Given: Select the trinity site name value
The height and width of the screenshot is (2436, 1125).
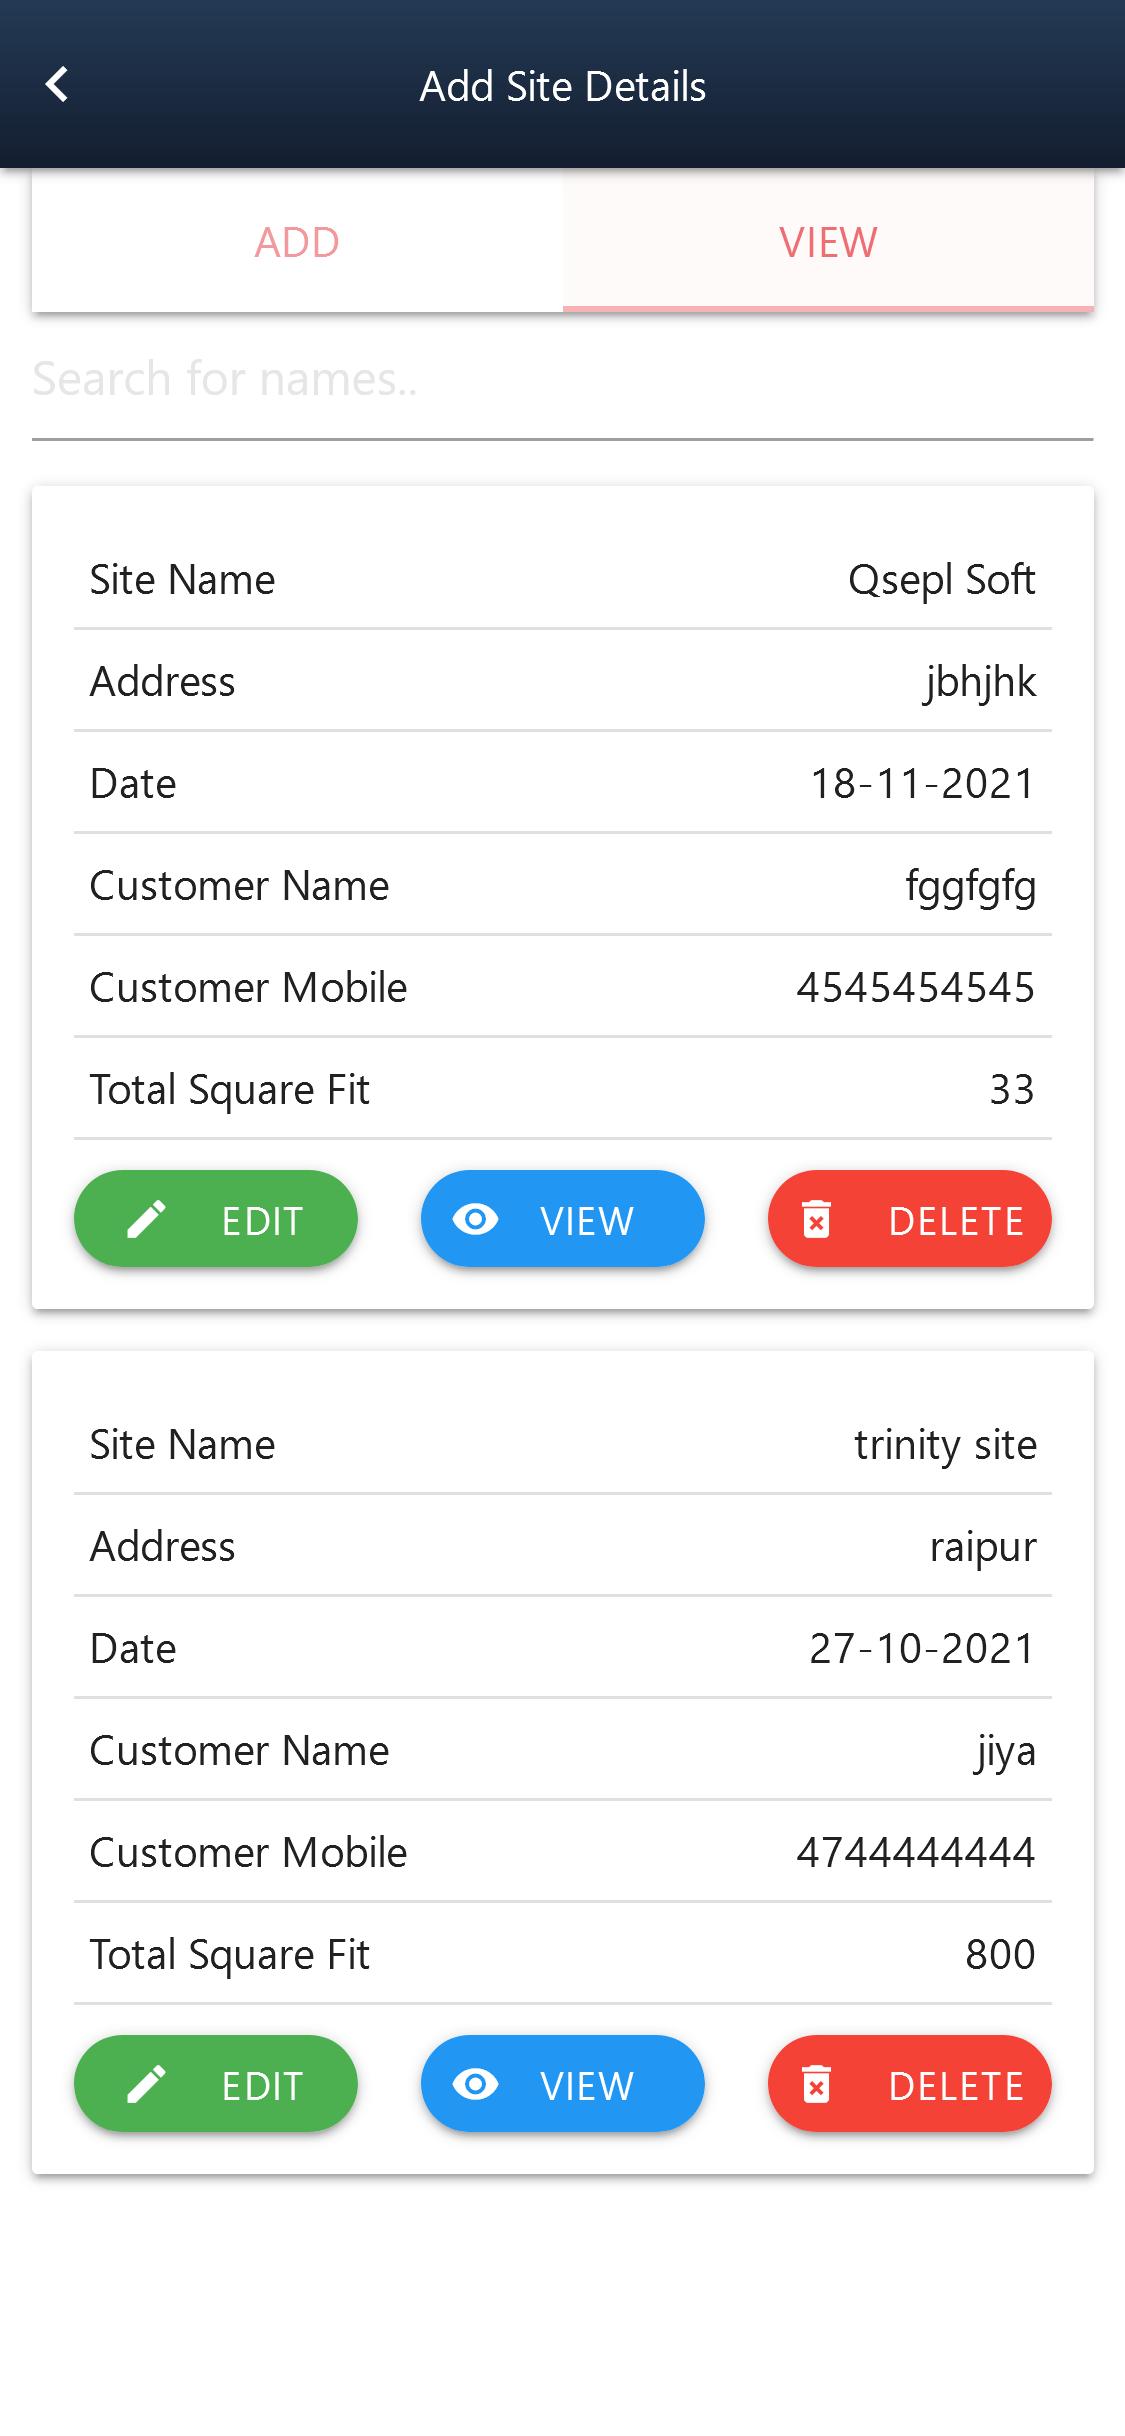Looking at the screenshot, I should coord(946,1446).
